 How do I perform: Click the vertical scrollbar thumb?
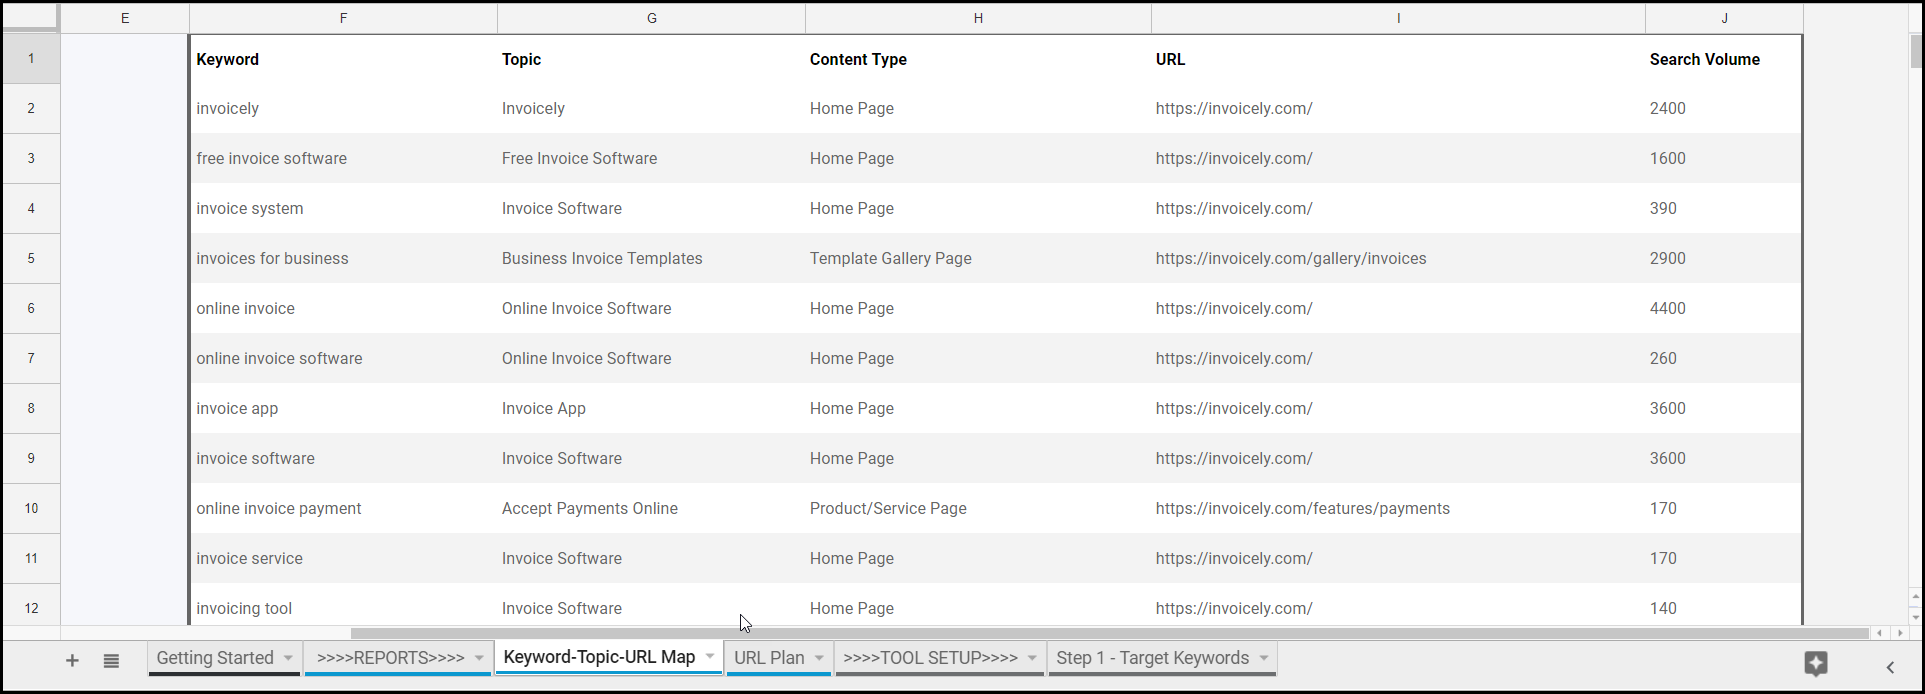(x=1916, y=52)
